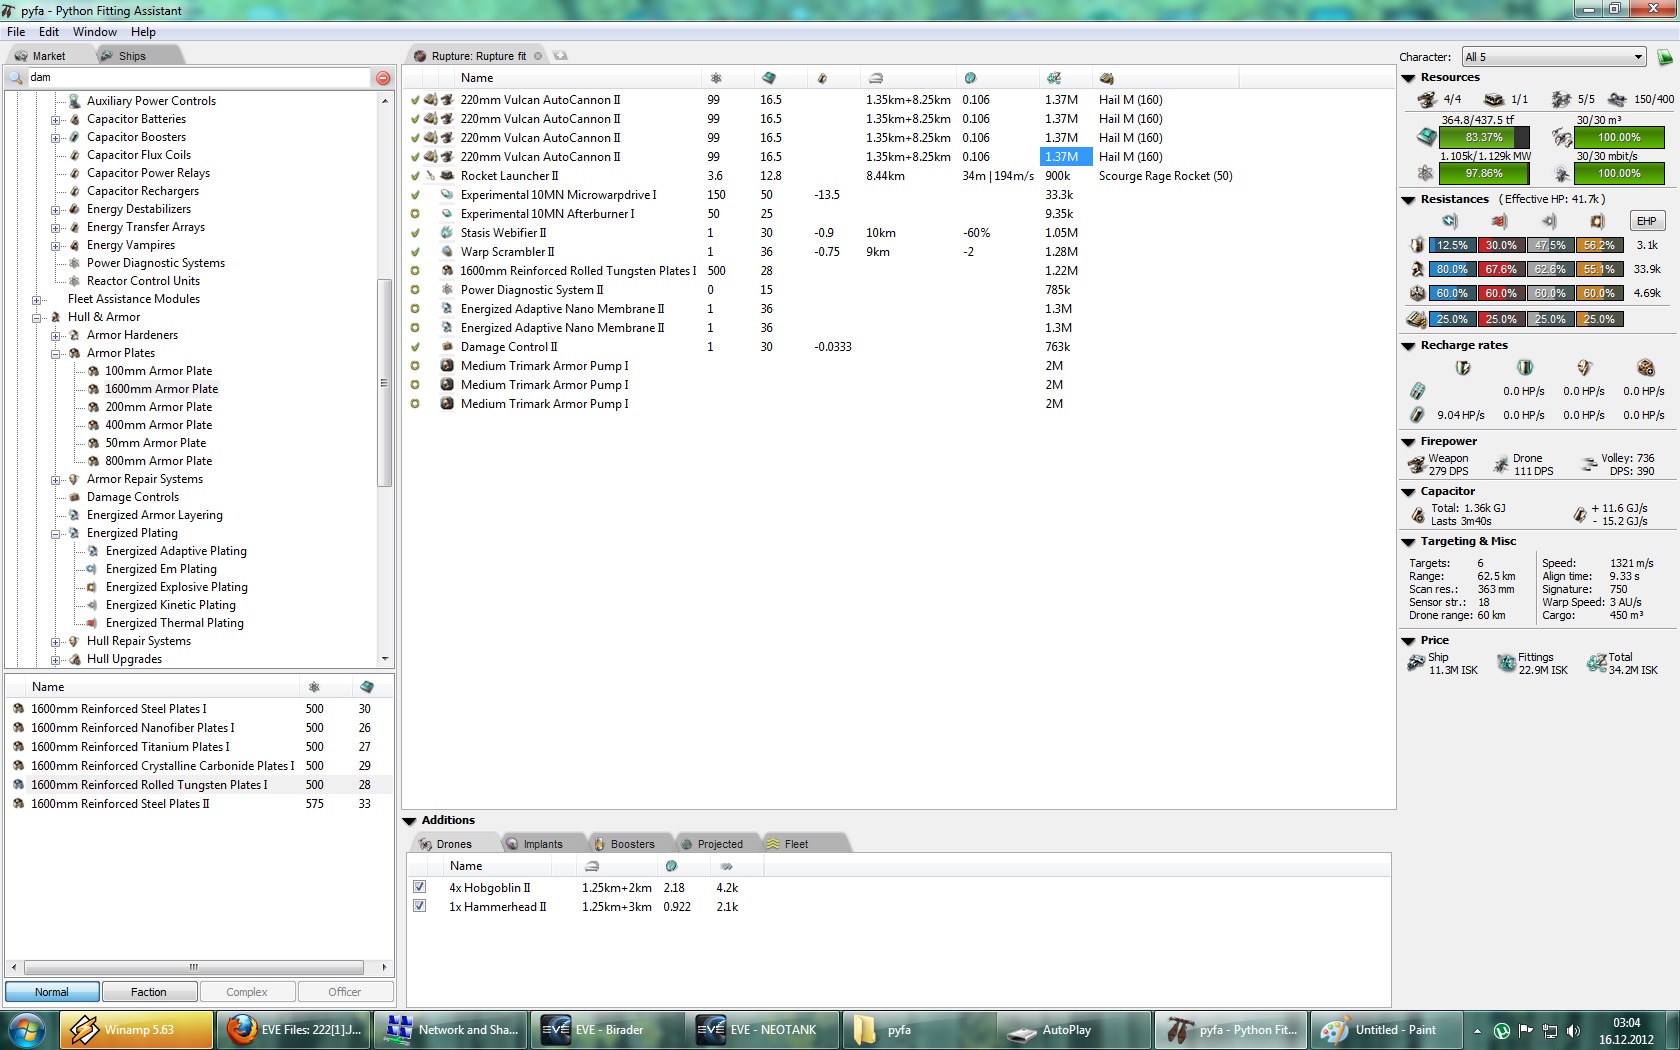Click the tracking column header icon
The image size is (1680, 1050).
point(970,78)
